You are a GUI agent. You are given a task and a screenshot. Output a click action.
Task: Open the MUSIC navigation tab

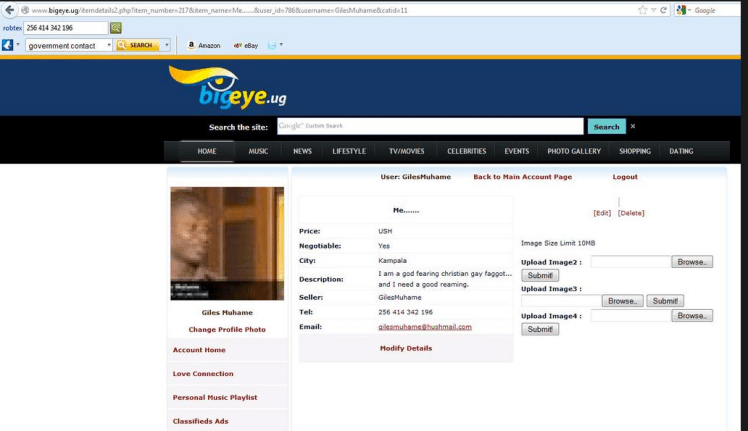coord(258,151)
